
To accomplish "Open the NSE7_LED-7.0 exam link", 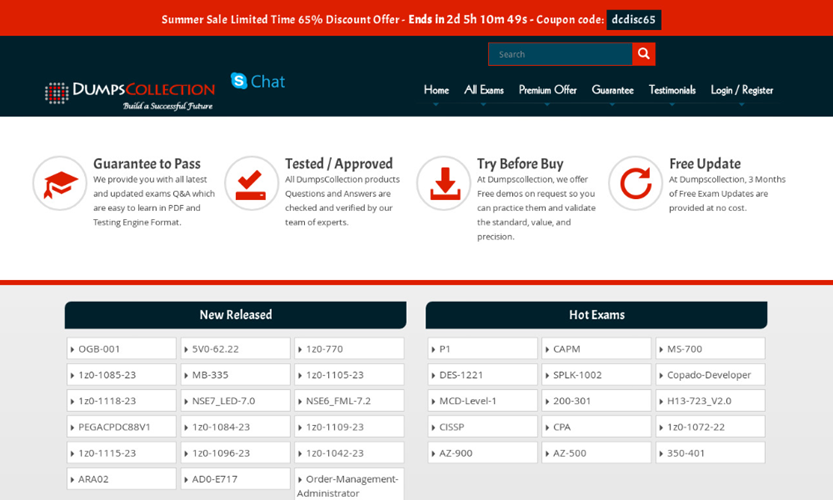I will 235,401.
